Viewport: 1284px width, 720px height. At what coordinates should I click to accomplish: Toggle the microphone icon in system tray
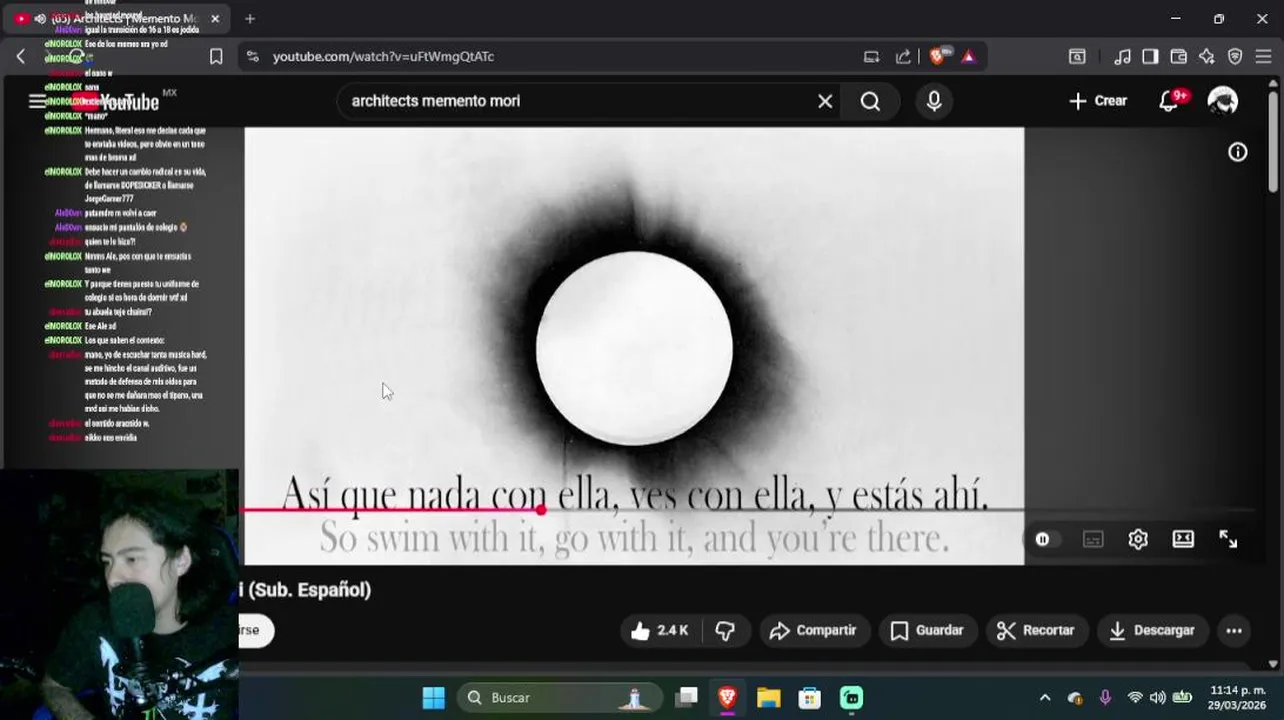click(x=1105, y=697)
